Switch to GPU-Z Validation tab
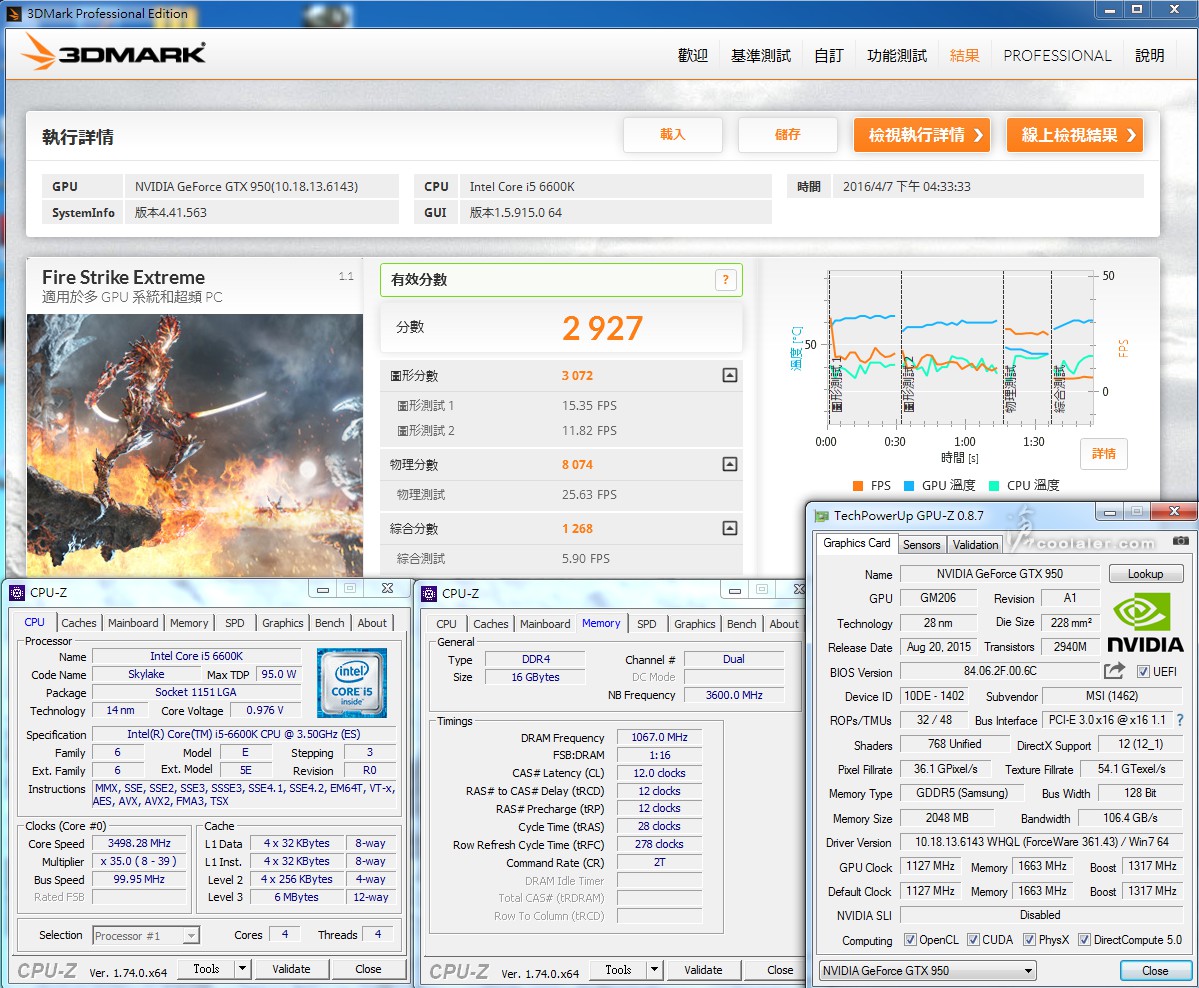The image size is (1199, 988). point(975,544)
